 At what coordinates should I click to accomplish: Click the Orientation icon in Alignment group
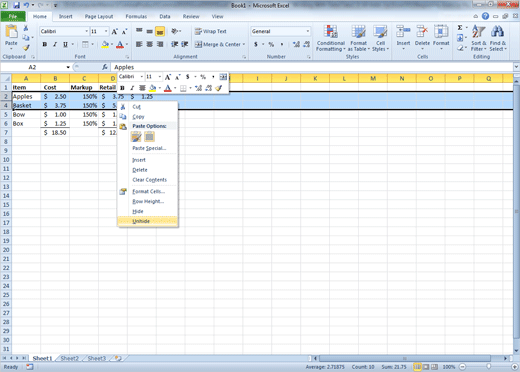tap(175, 31)
